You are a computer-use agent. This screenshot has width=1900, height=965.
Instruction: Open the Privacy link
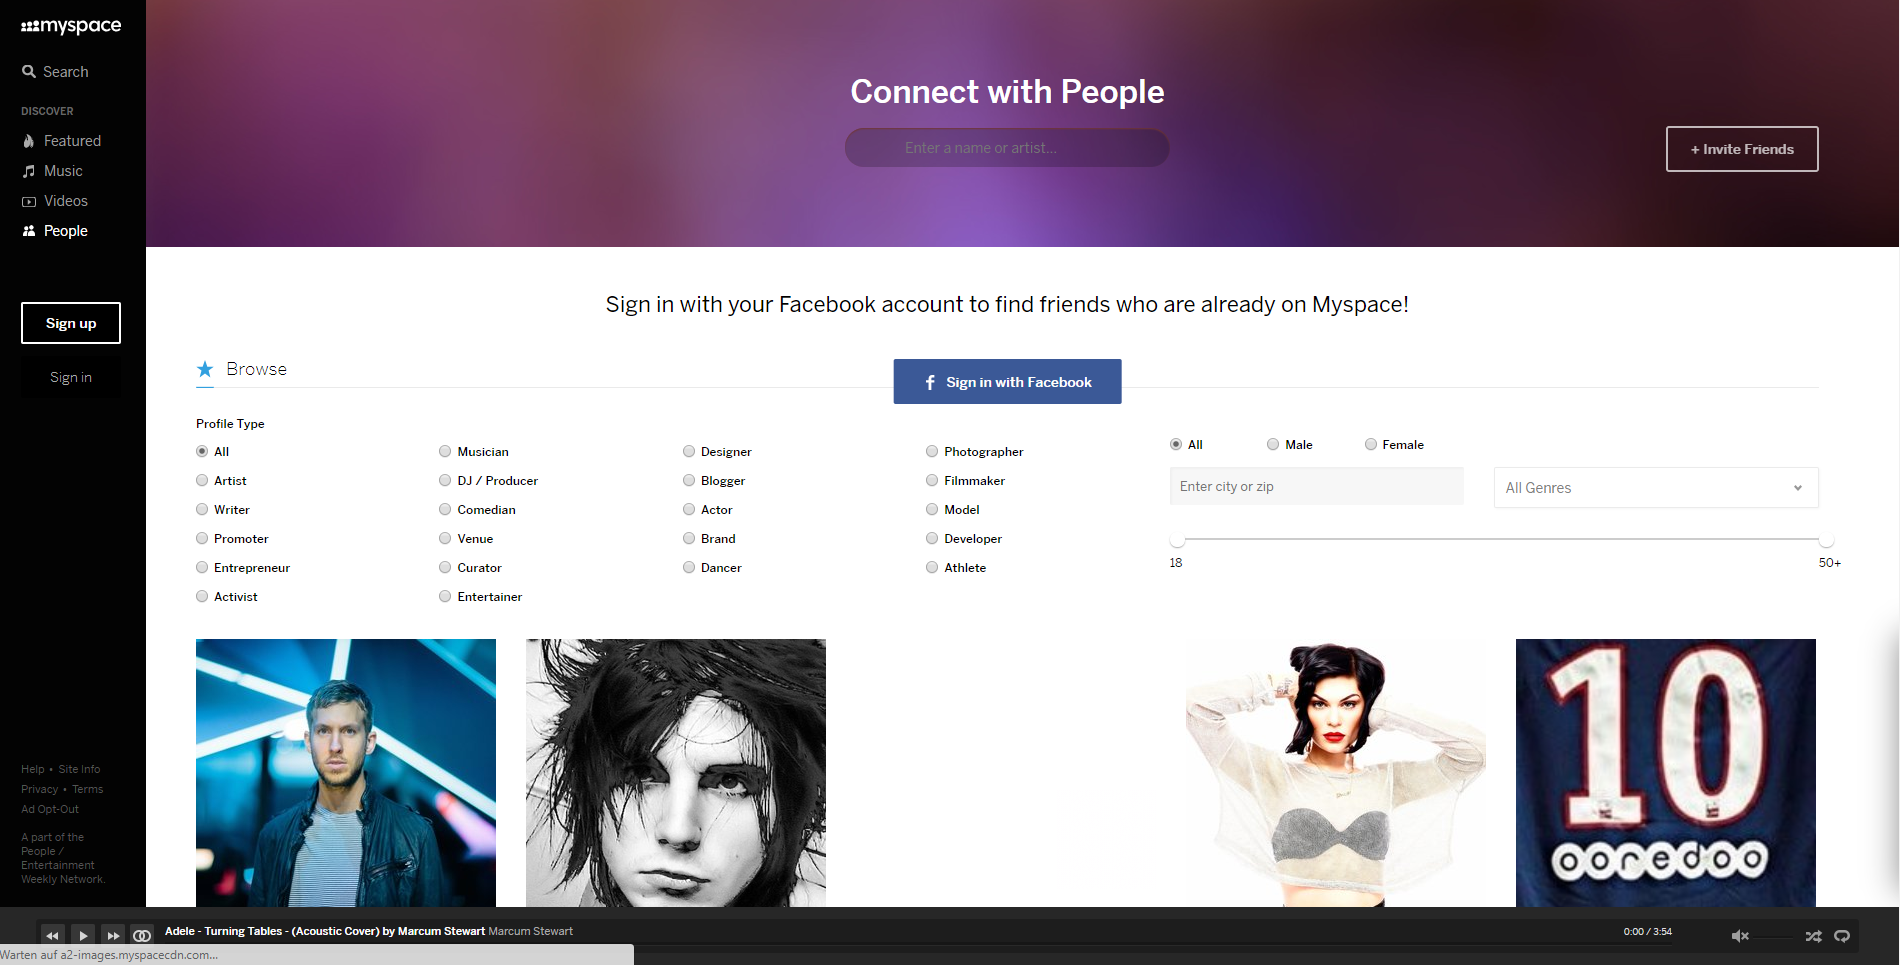coord(40,789)
